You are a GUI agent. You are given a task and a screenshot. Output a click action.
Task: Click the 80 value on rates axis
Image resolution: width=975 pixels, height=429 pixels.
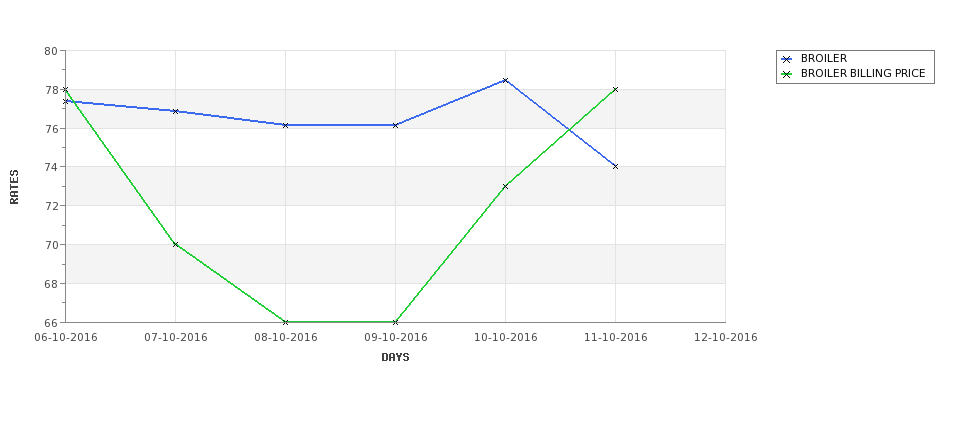50,51
